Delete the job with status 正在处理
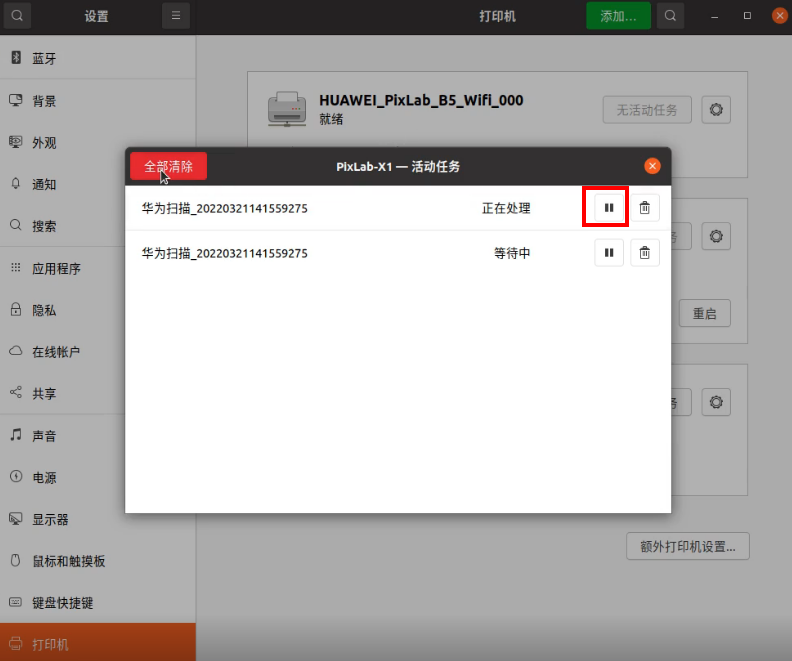This screenshot has width=792, height=661. point(645,208)
